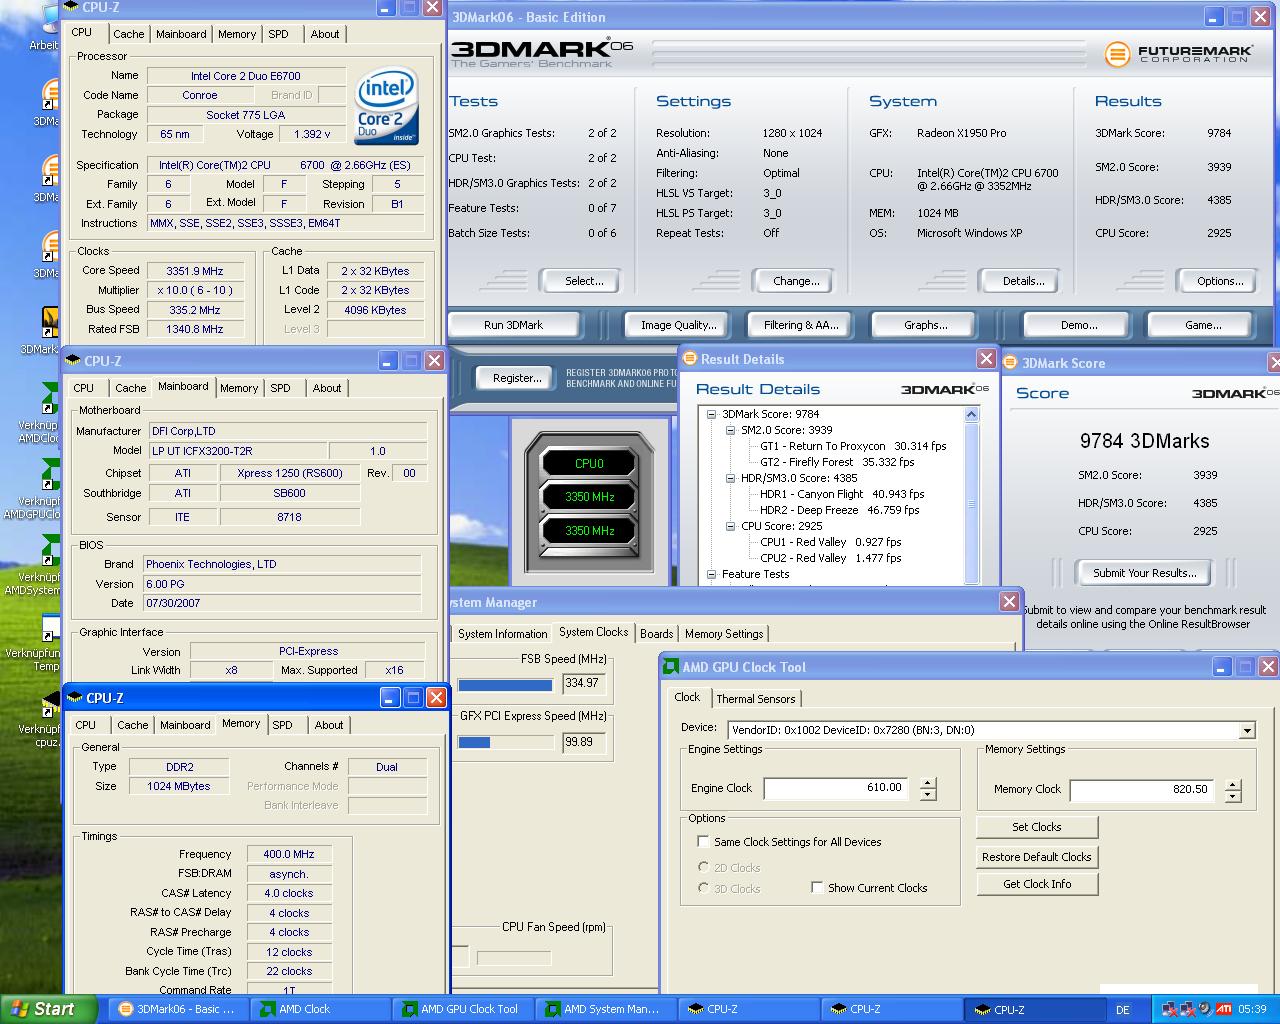The width and height of the screenshot is (1280, 1024).
Task: Open the Boards tab in System Manager
Action: click(656, 634)
